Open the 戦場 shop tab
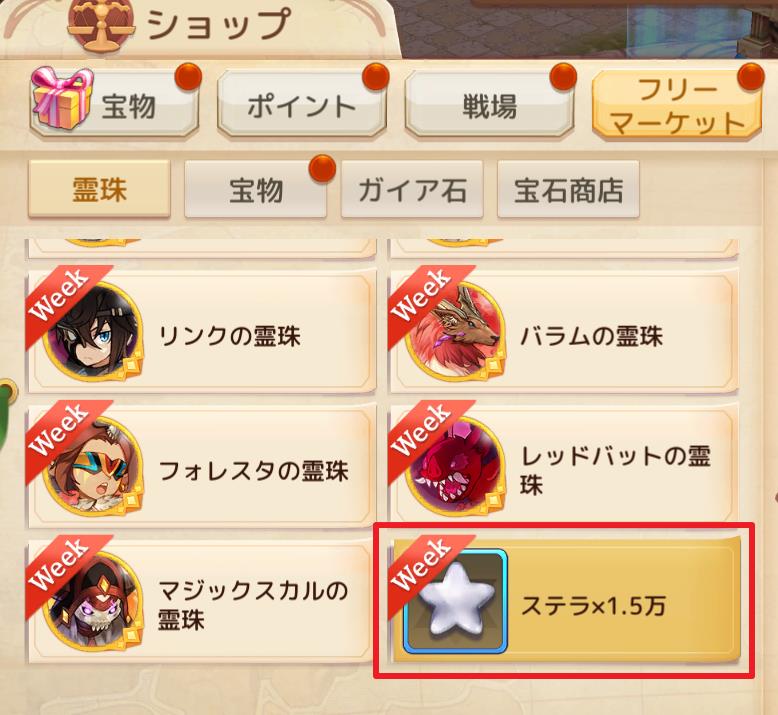The height and width of the screenshot is (715, 778). coord(489,105)
